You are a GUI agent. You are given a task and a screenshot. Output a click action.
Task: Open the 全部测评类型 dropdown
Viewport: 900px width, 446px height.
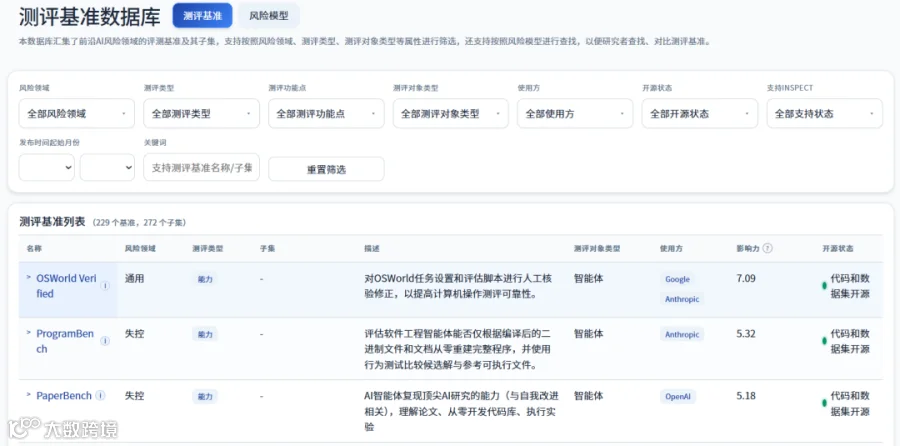pos(201,114)
